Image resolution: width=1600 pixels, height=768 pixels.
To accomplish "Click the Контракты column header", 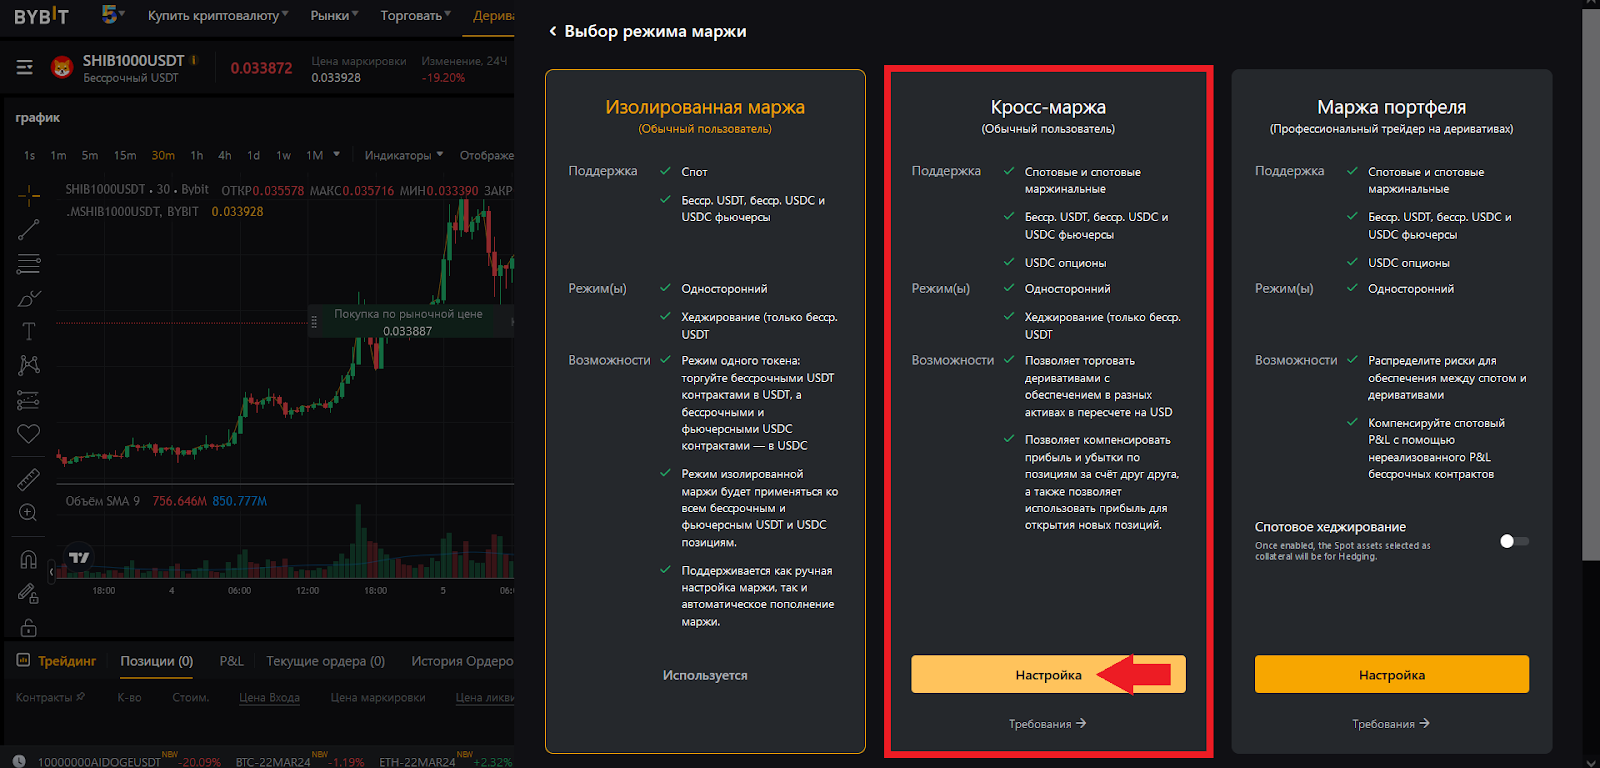I will tap(44, 697).
